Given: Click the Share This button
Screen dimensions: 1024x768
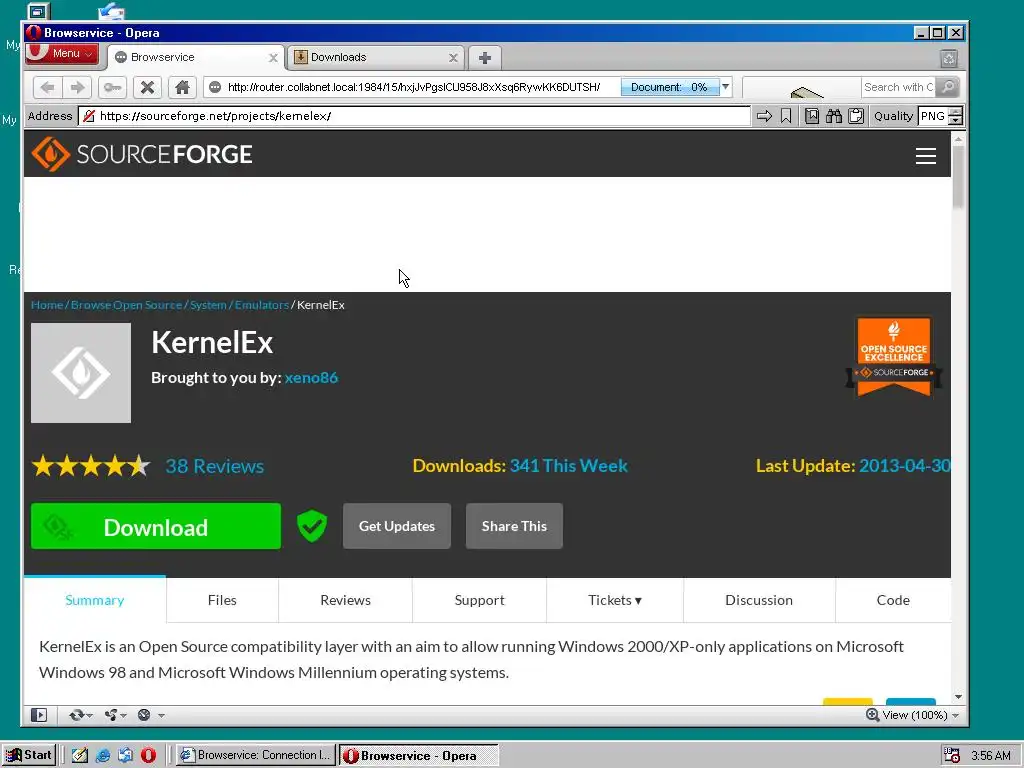Looking at the screenshot, I should (x=514, y=526).
